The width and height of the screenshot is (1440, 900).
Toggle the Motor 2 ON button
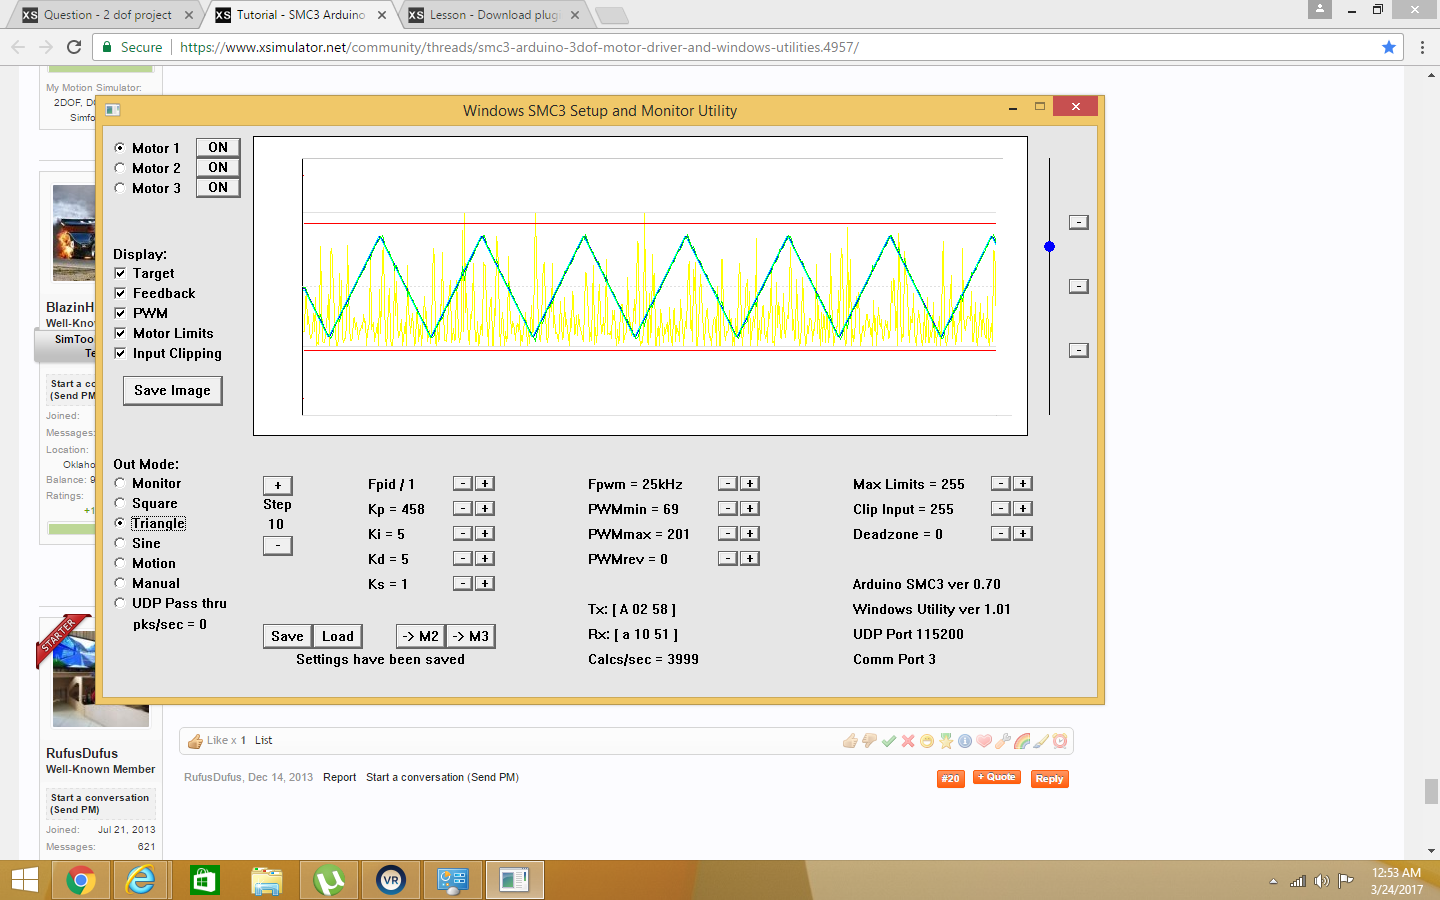point(218,168)
